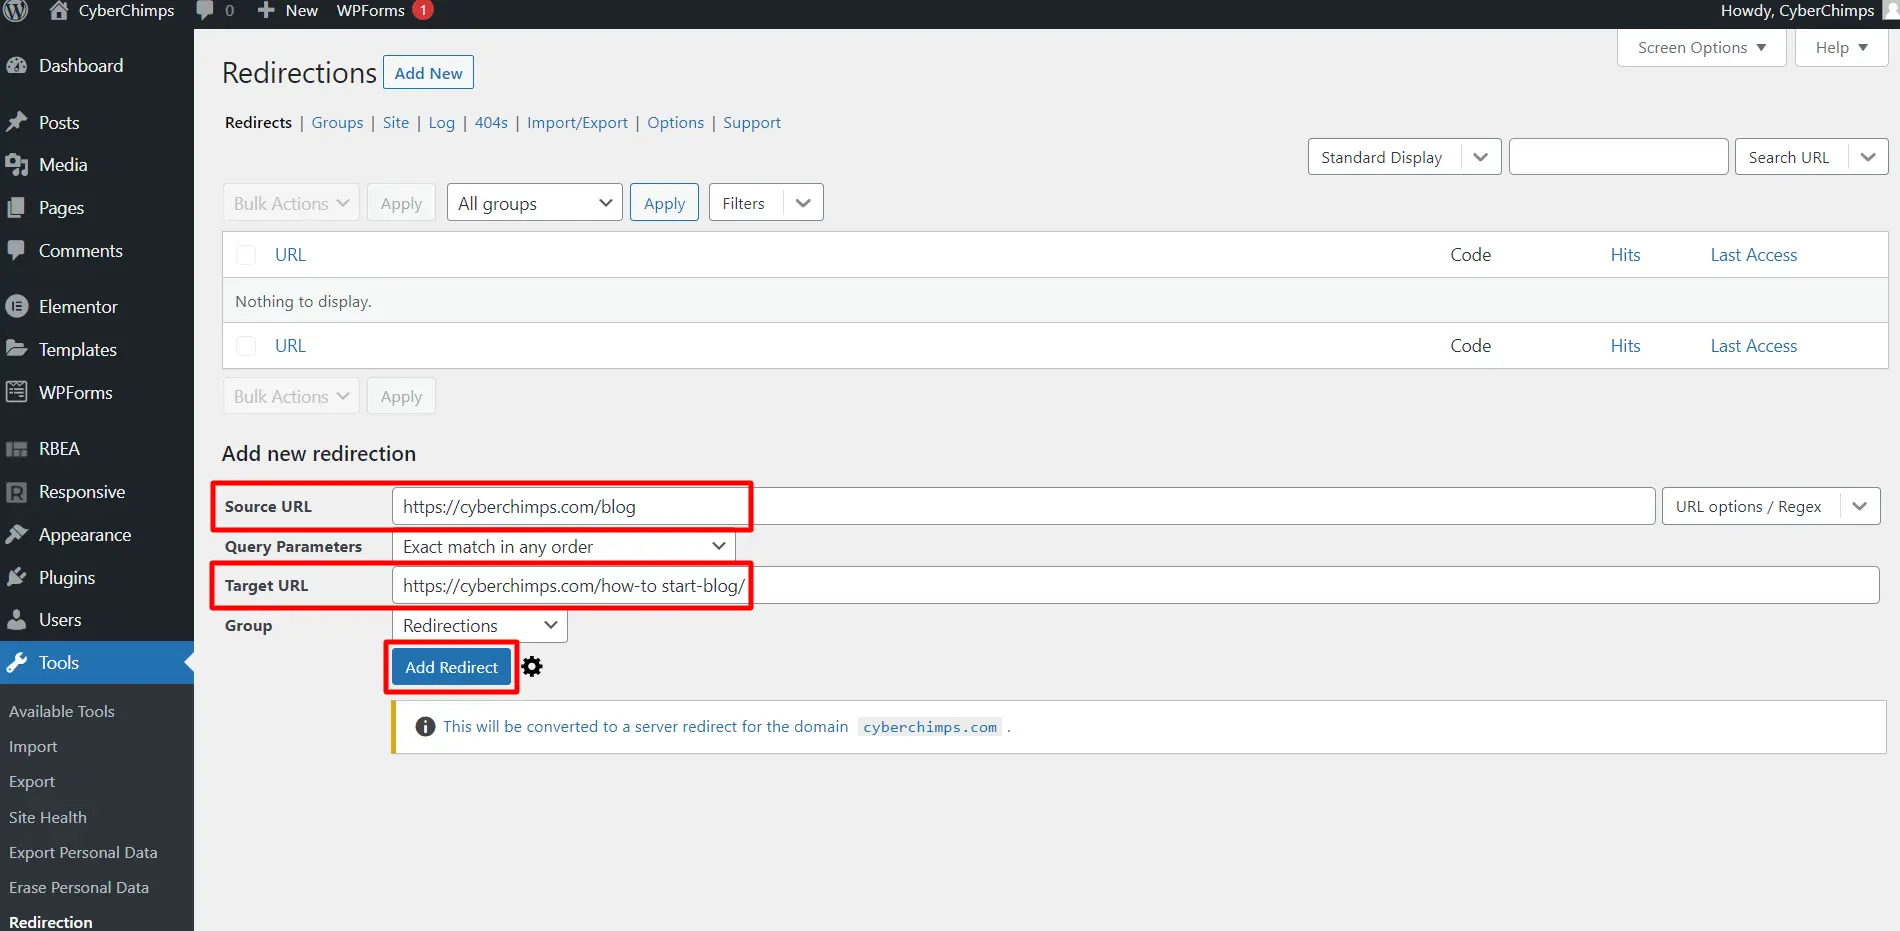Click the Howdy user avatar icon

(1890, 10)
